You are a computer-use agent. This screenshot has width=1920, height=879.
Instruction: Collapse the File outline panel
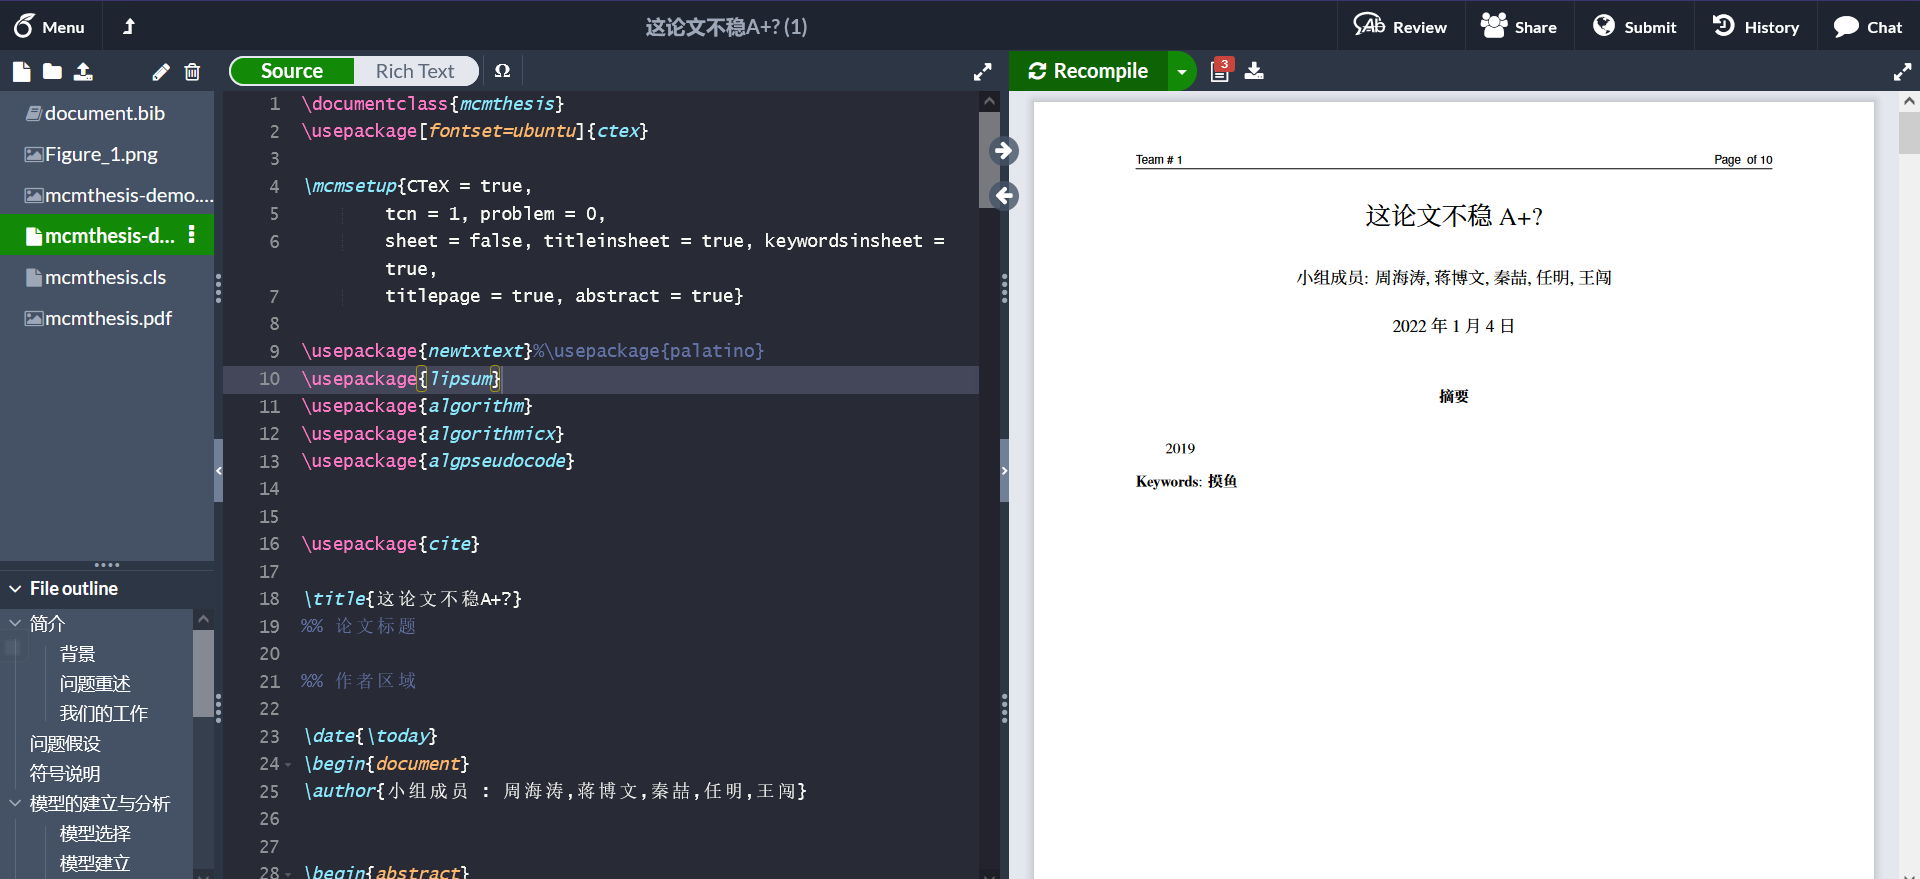15,589
